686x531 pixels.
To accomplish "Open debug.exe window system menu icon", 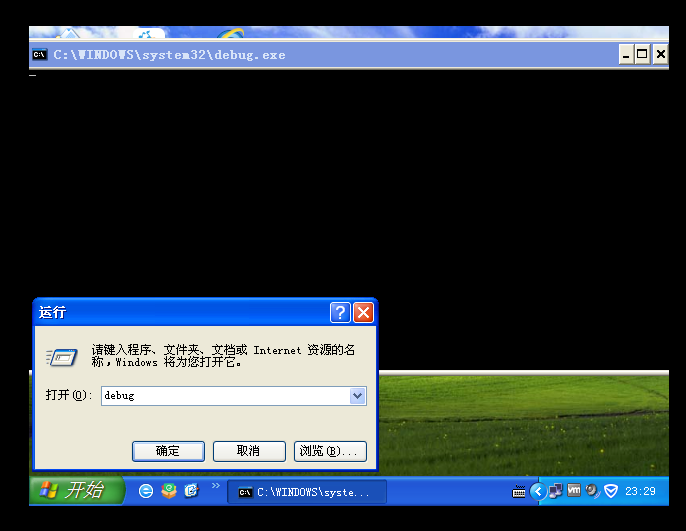I will pos(40,55).
